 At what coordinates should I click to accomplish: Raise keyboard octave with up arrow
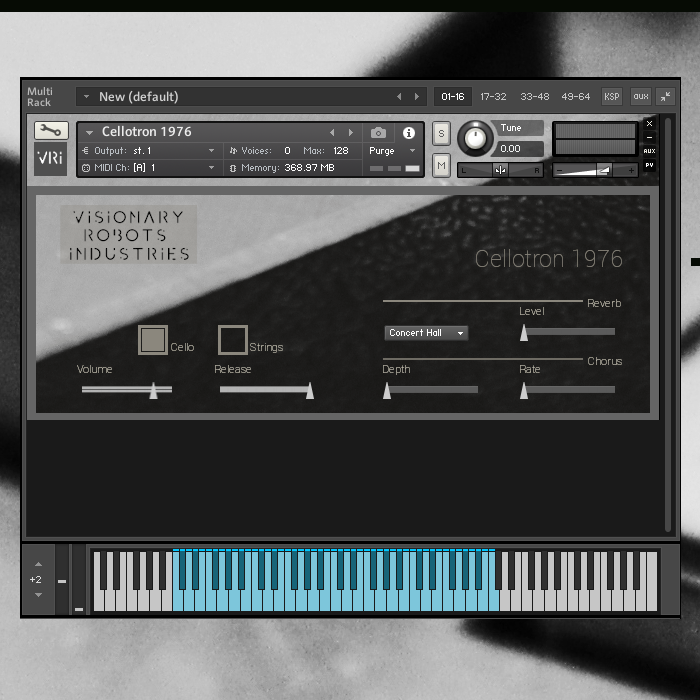click(x=38, y=564)
